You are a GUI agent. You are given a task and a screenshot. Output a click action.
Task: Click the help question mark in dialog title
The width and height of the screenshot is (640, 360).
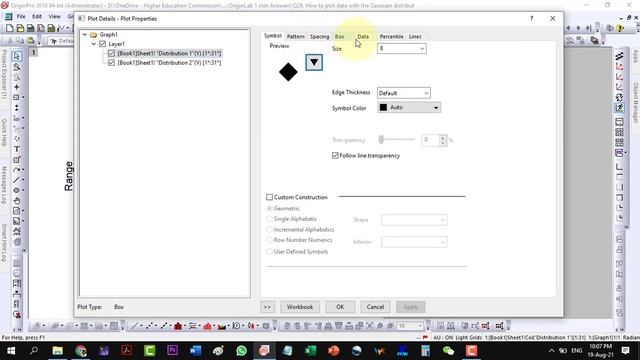coord(531,18)
